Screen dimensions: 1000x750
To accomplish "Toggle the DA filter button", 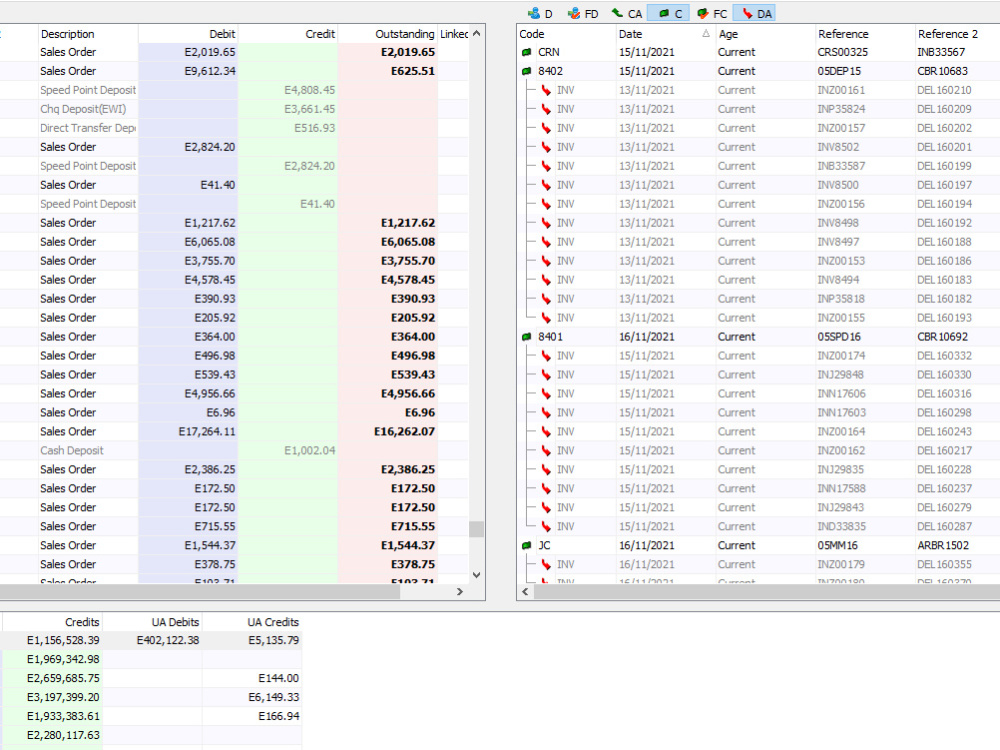I will click(x=755, y=13).
